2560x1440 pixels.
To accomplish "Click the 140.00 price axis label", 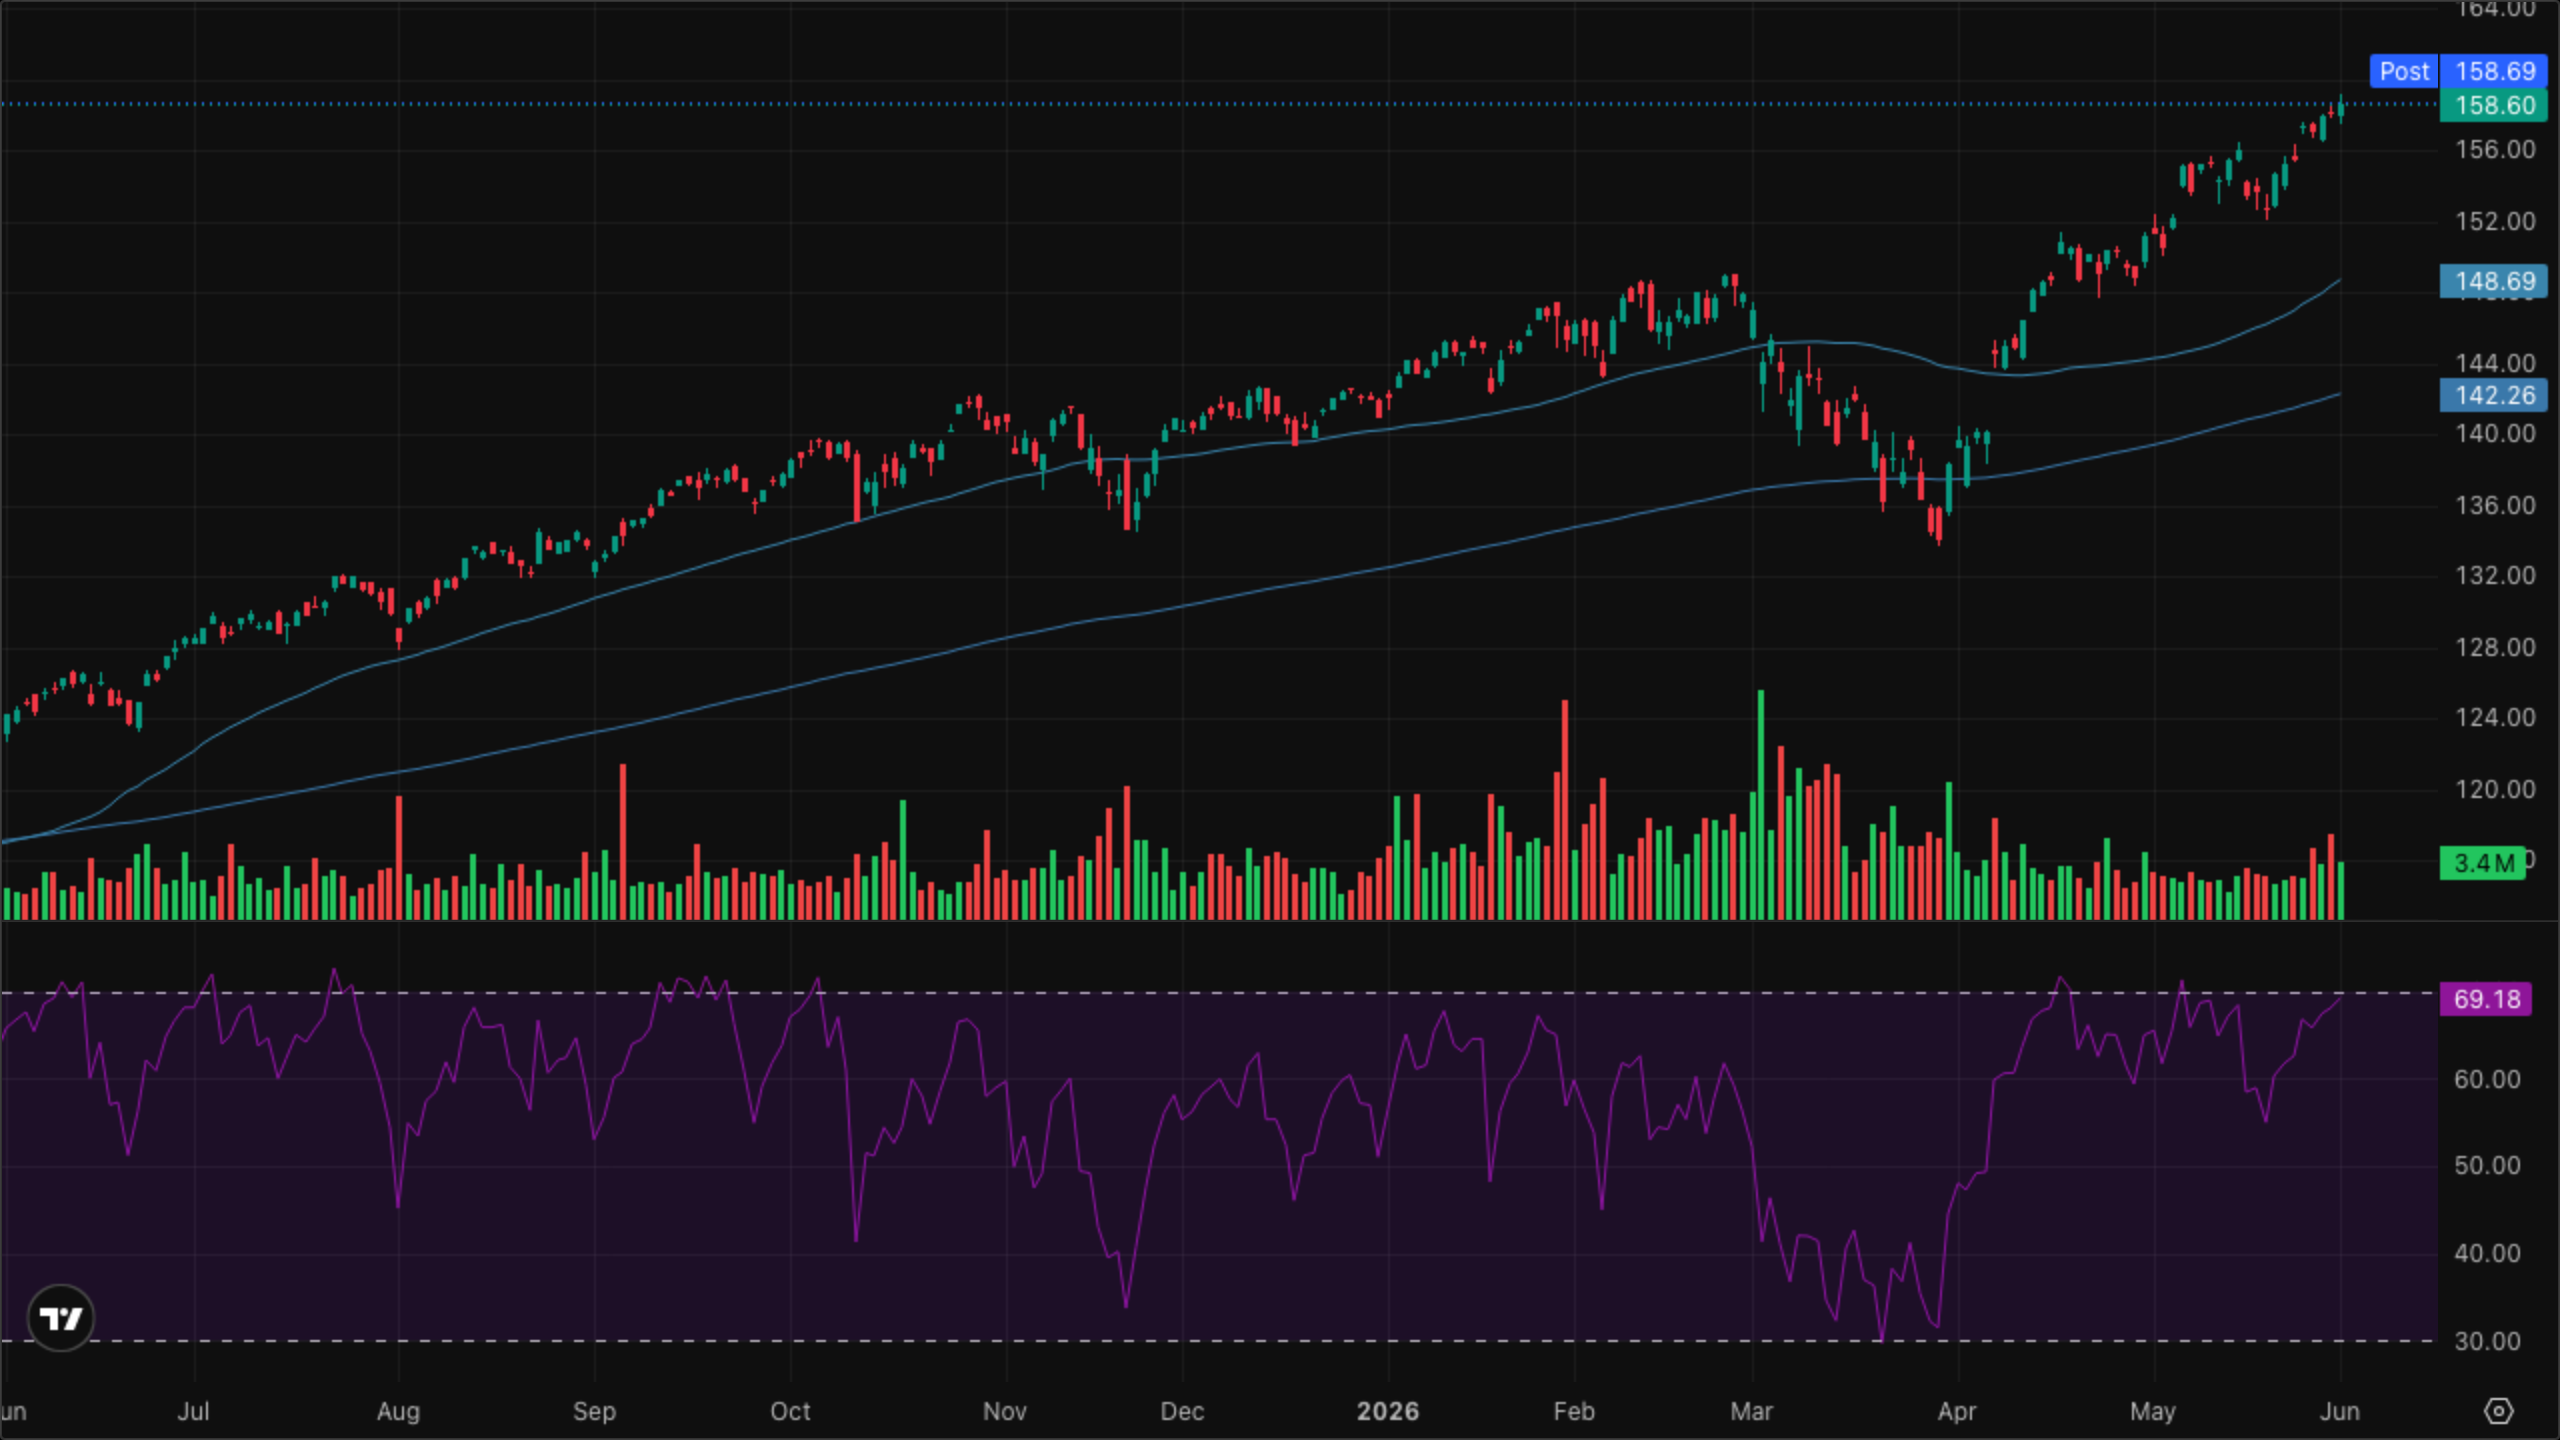I will (x=2495, y=433).
